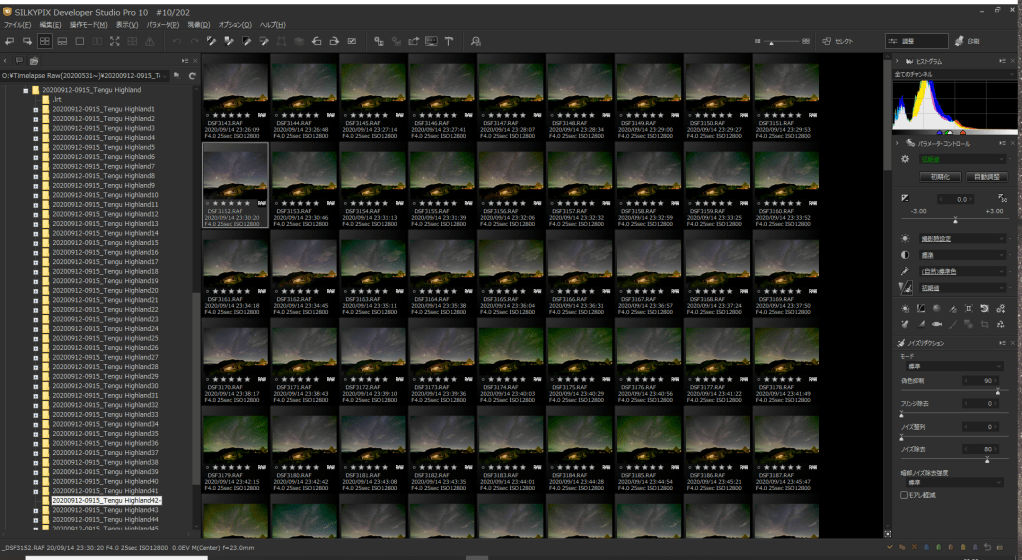Image resolution: width=1022 pixels, height=560 pixels.
Task: Open the ファイル(F) menu
Action: point(17,24)
